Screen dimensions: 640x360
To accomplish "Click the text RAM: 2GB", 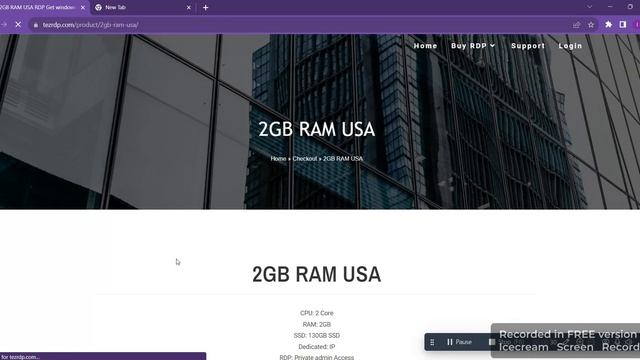I will point(317,324).
